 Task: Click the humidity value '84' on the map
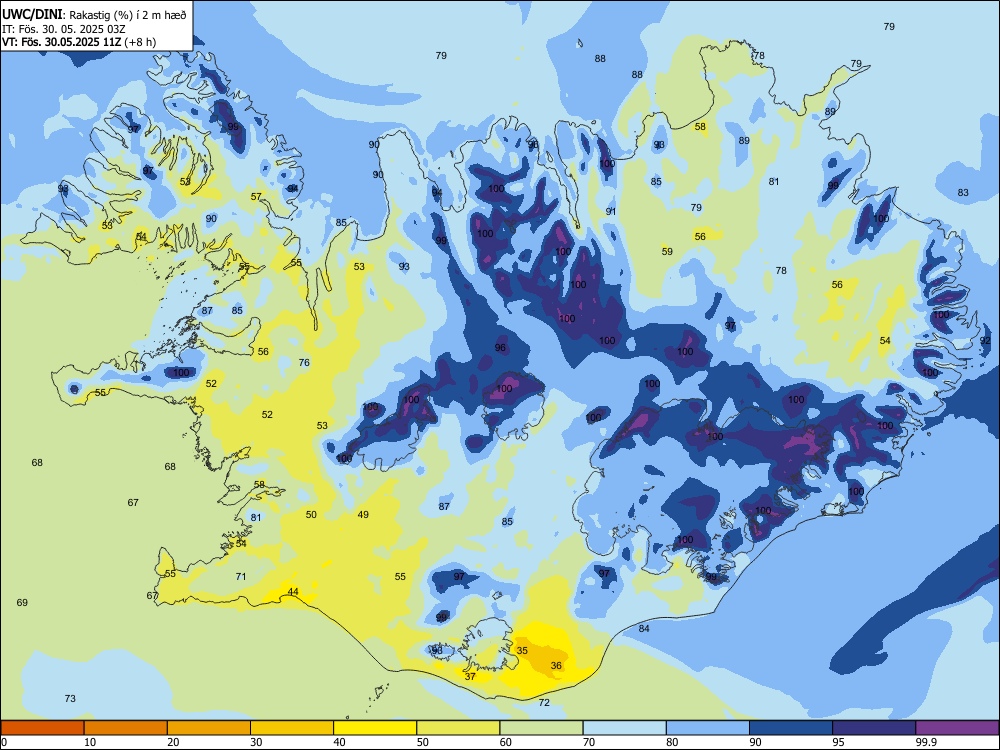(644, 628)
